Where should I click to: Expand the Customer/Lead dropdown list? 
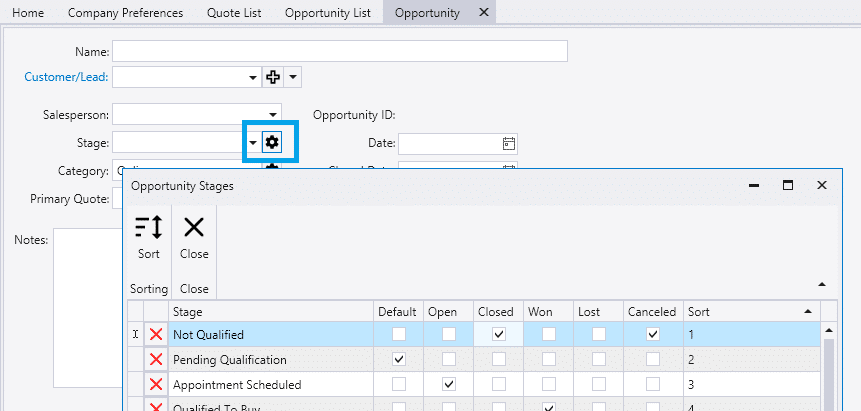click(253, 77)
